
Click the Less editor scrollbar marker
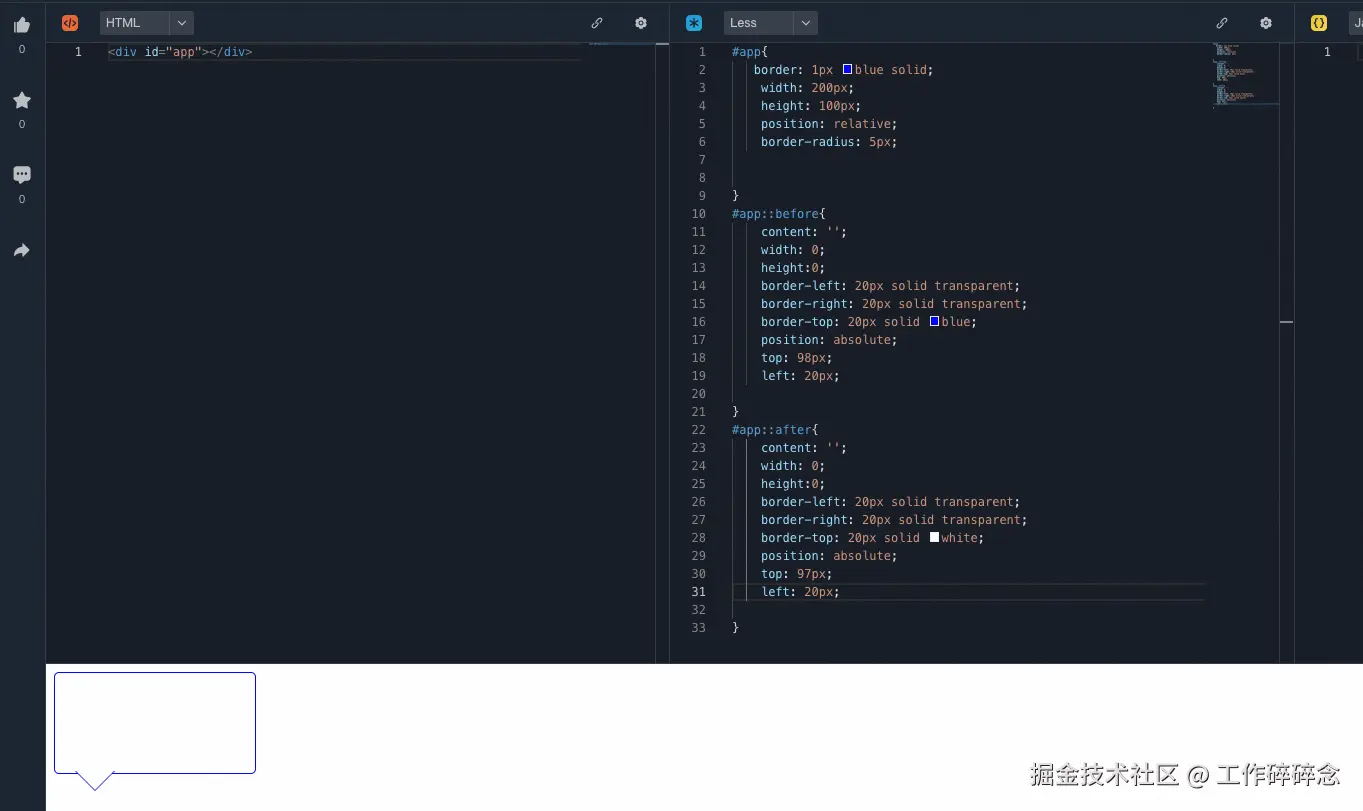[x=1286, y=322]
